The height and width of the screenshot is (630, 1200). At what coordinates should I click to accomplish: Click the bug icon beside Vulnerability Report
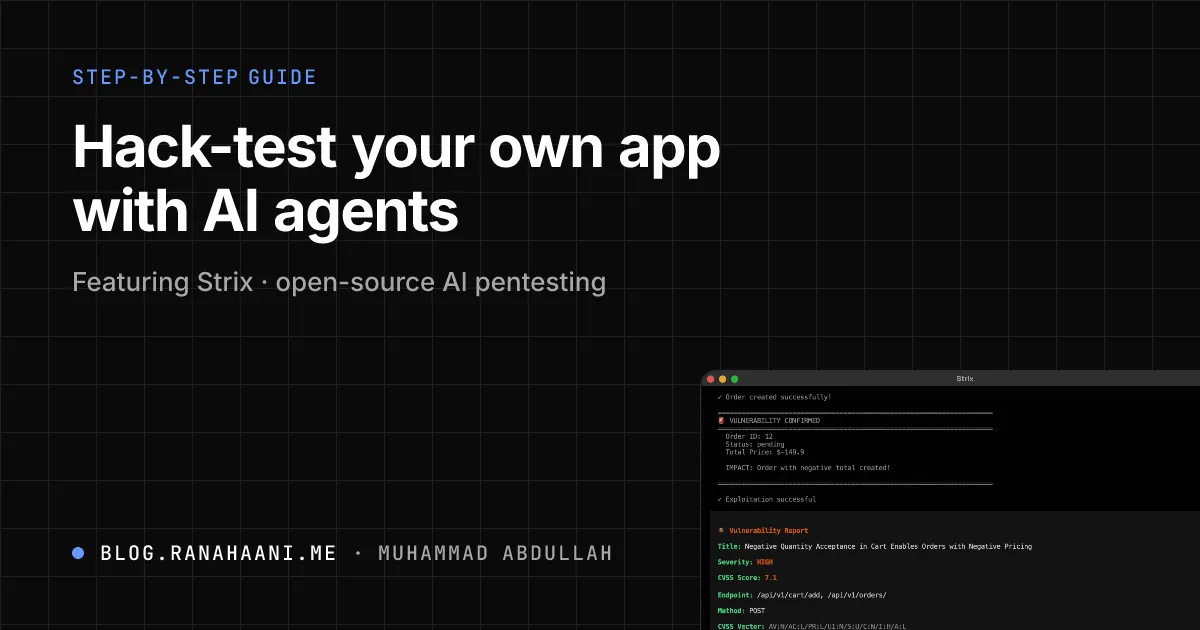721,531
